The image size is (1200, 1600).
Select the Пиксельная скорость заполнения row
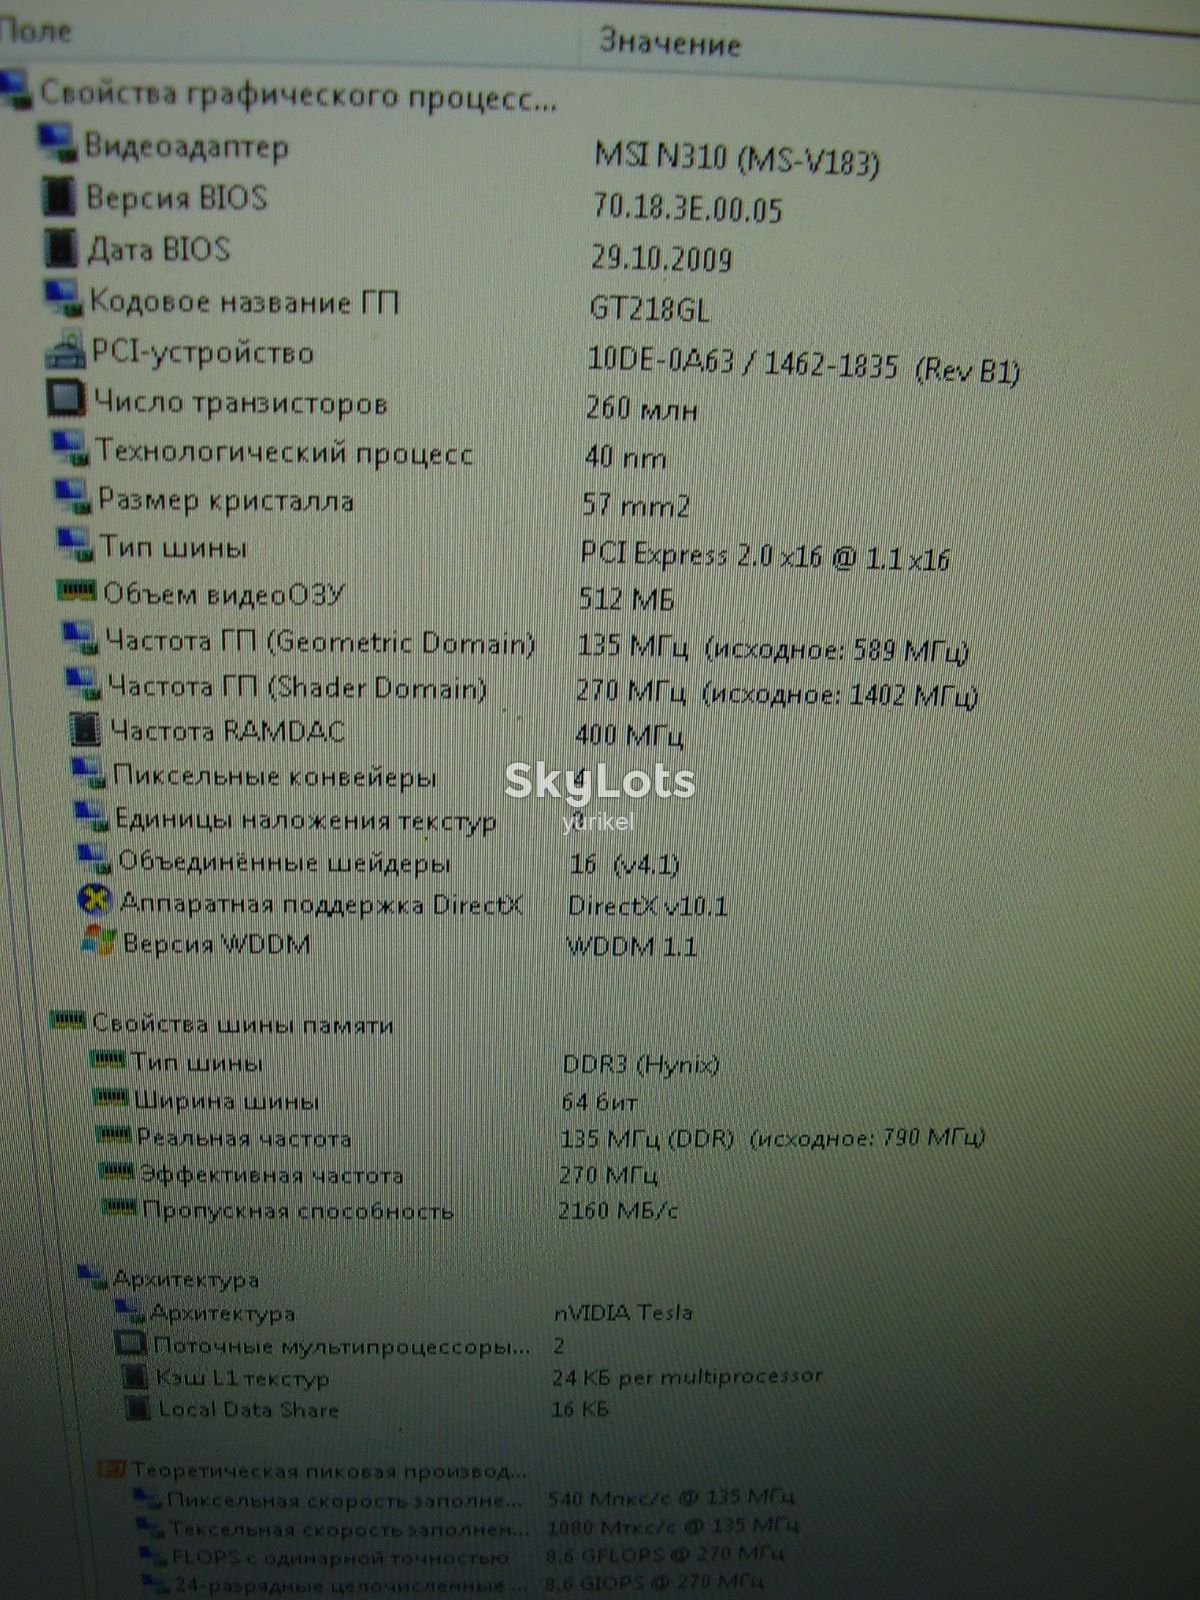coord(467,1499)
